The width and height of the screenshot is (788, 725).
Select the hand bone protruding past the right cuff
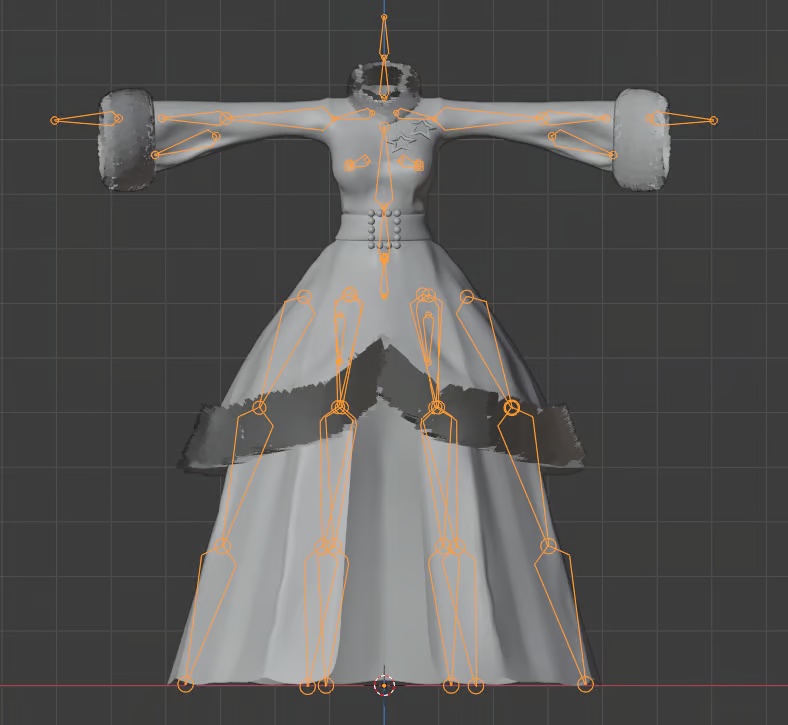coord(682,119)
